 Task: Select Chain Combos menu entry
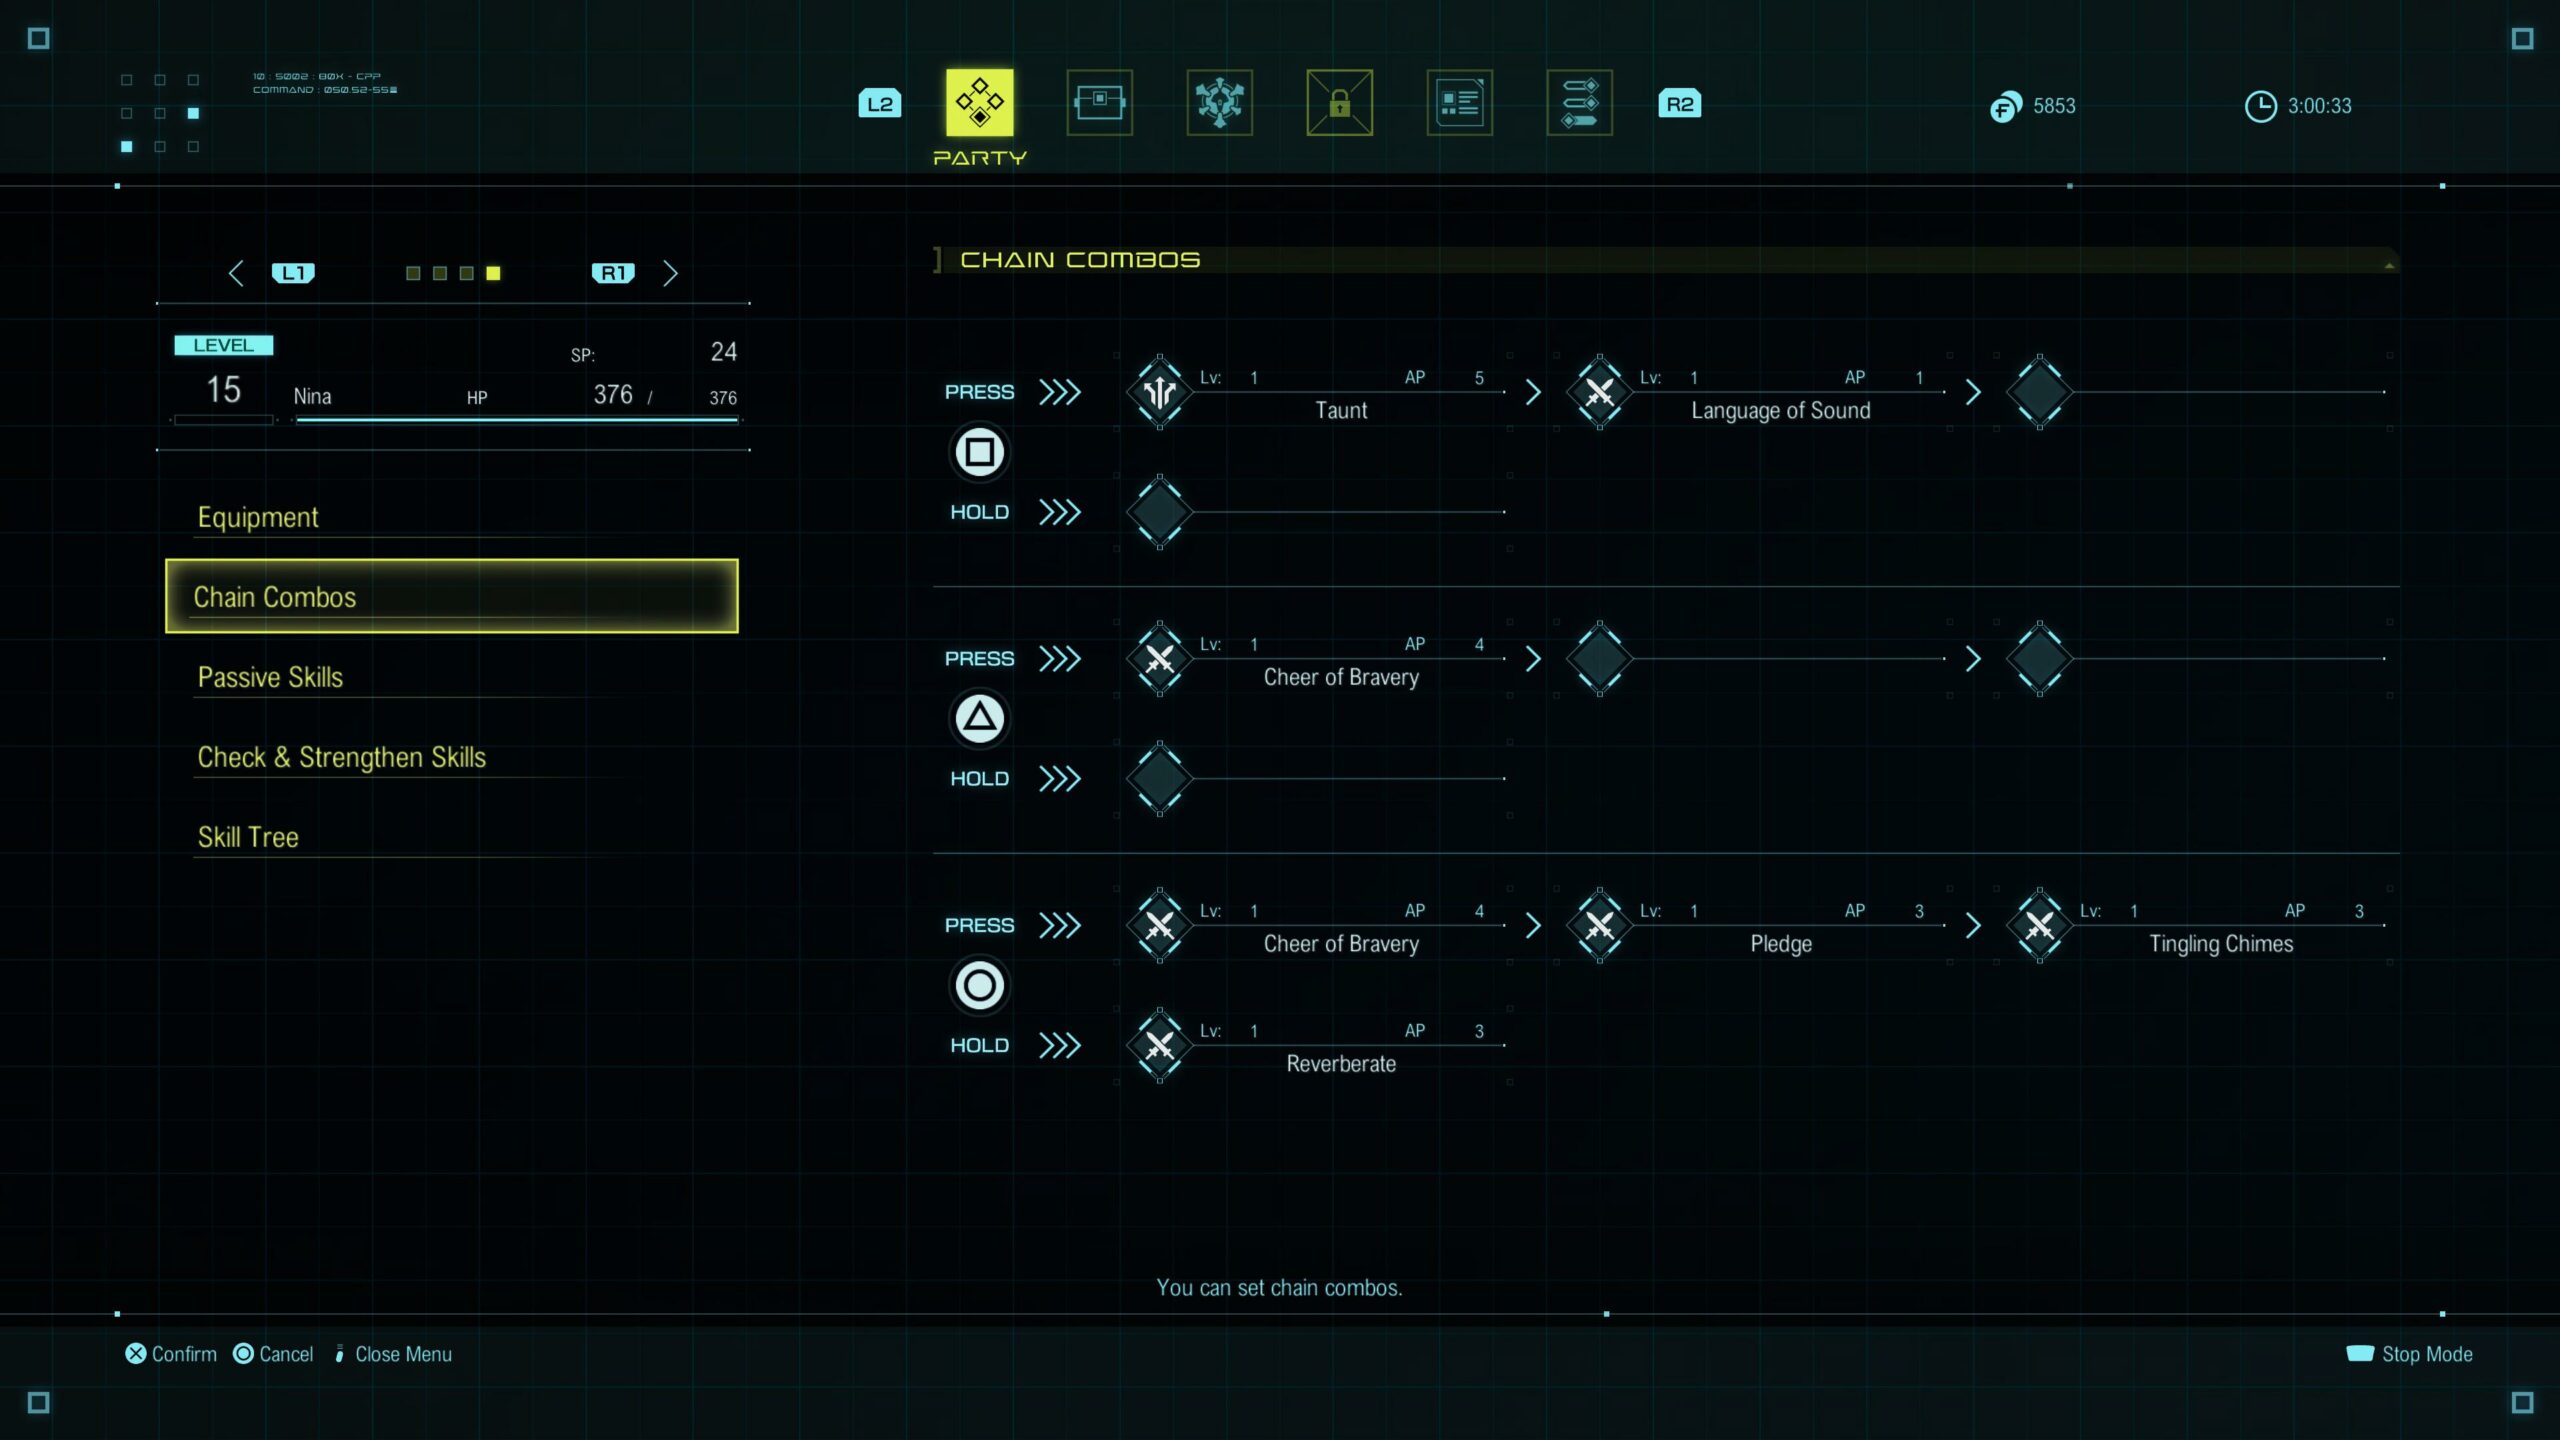[452, 596]
